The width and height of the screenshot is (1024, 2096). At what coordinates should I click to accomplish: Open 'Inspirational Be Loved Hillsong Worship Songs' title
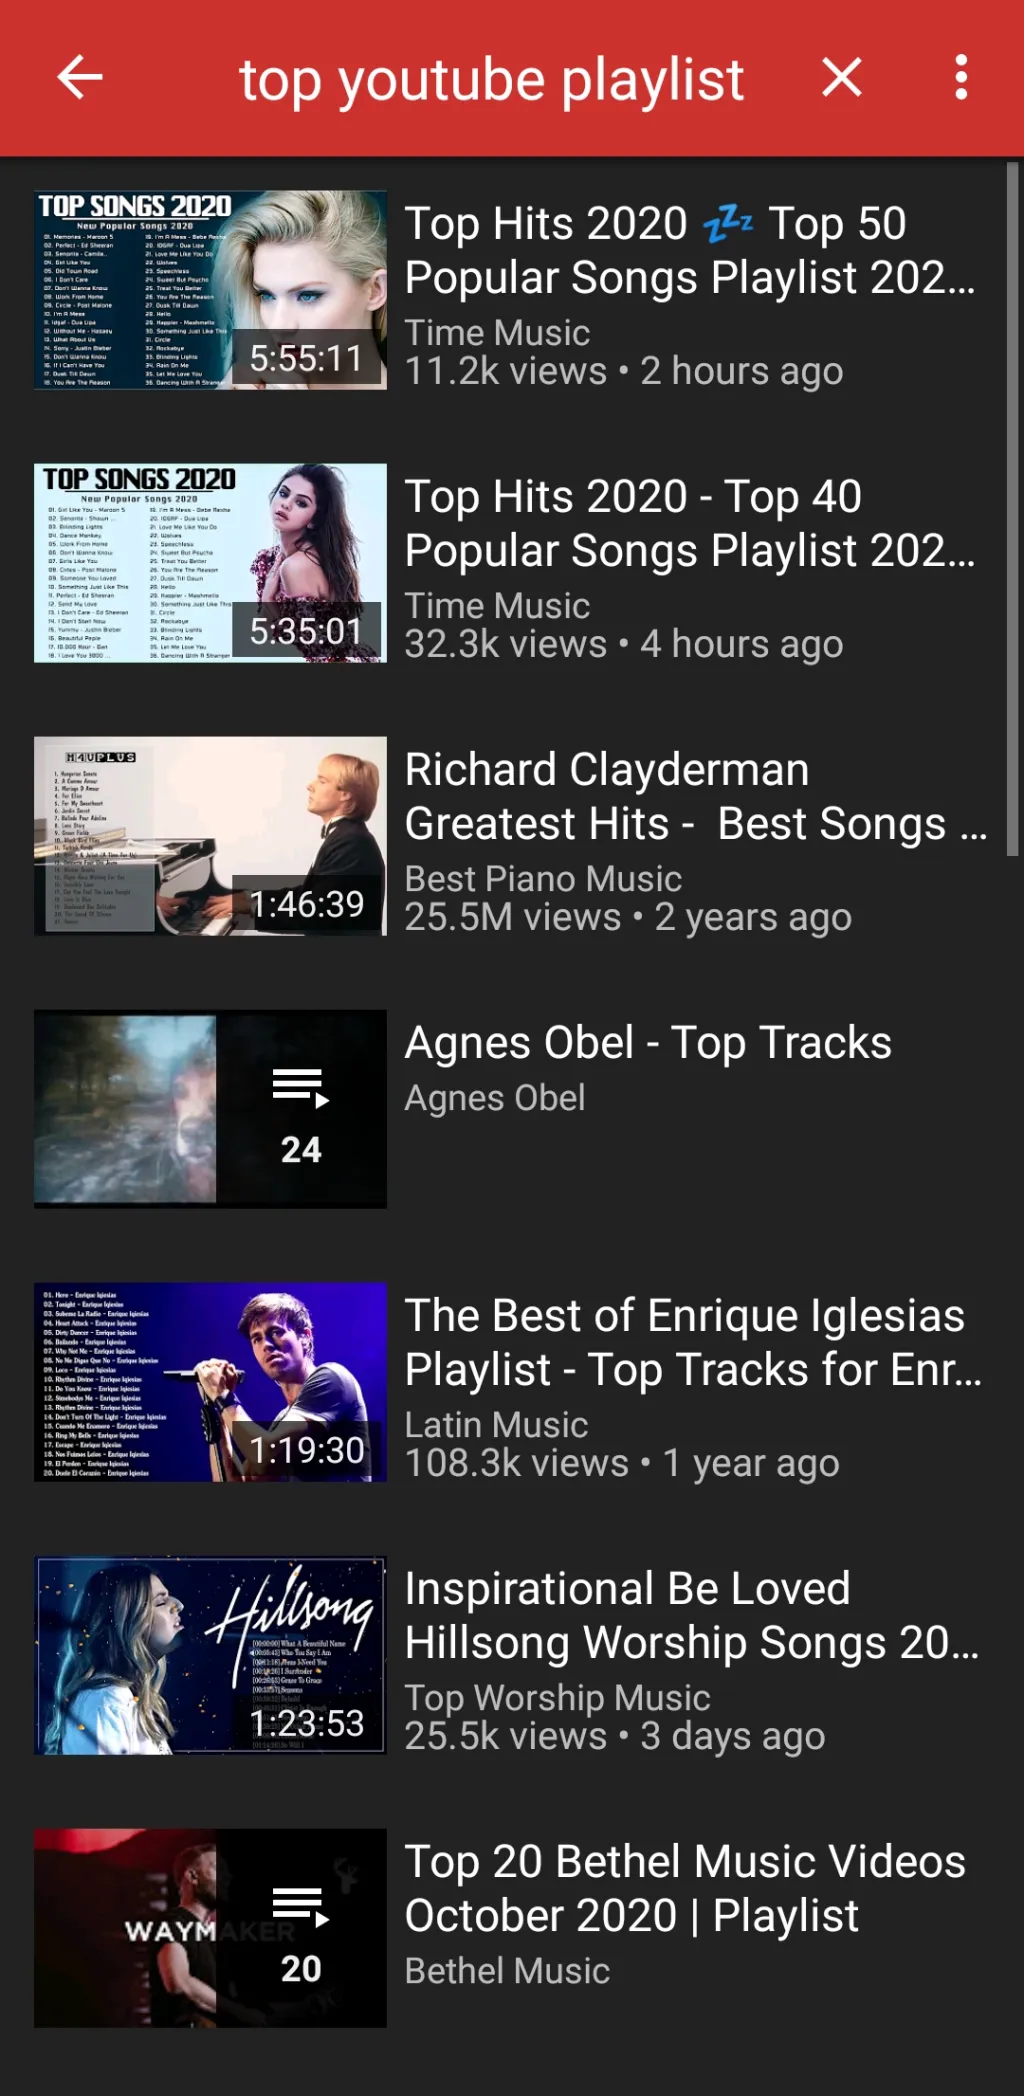[692, 1615]
